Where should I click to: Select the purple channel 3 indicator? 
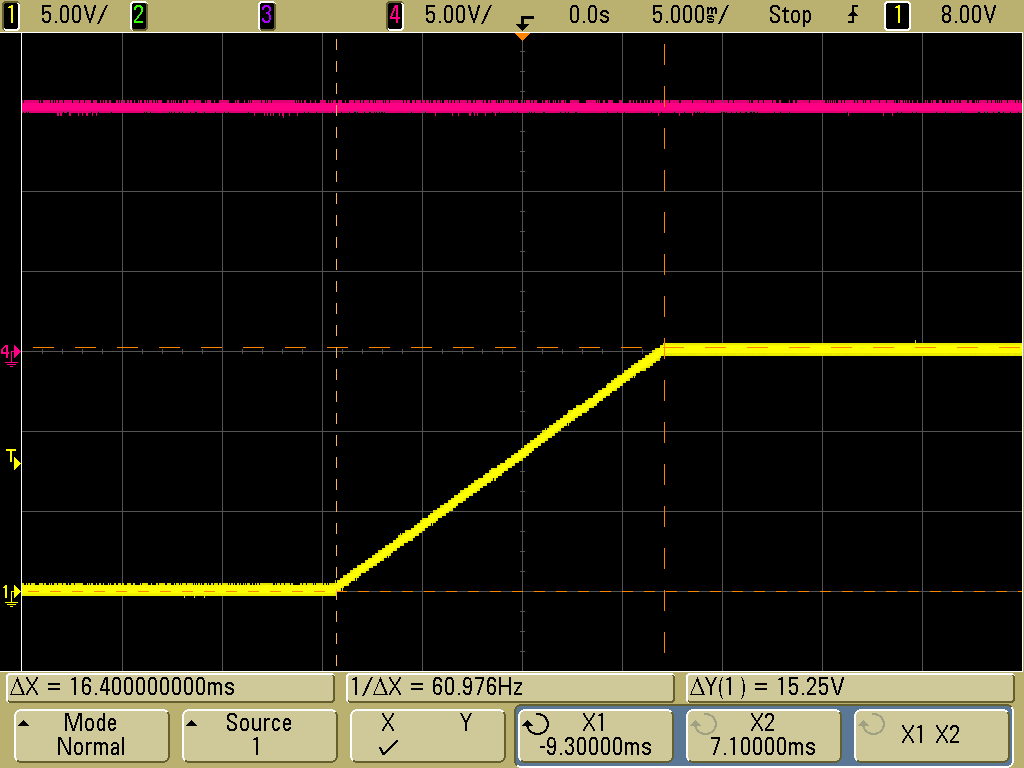267,15
